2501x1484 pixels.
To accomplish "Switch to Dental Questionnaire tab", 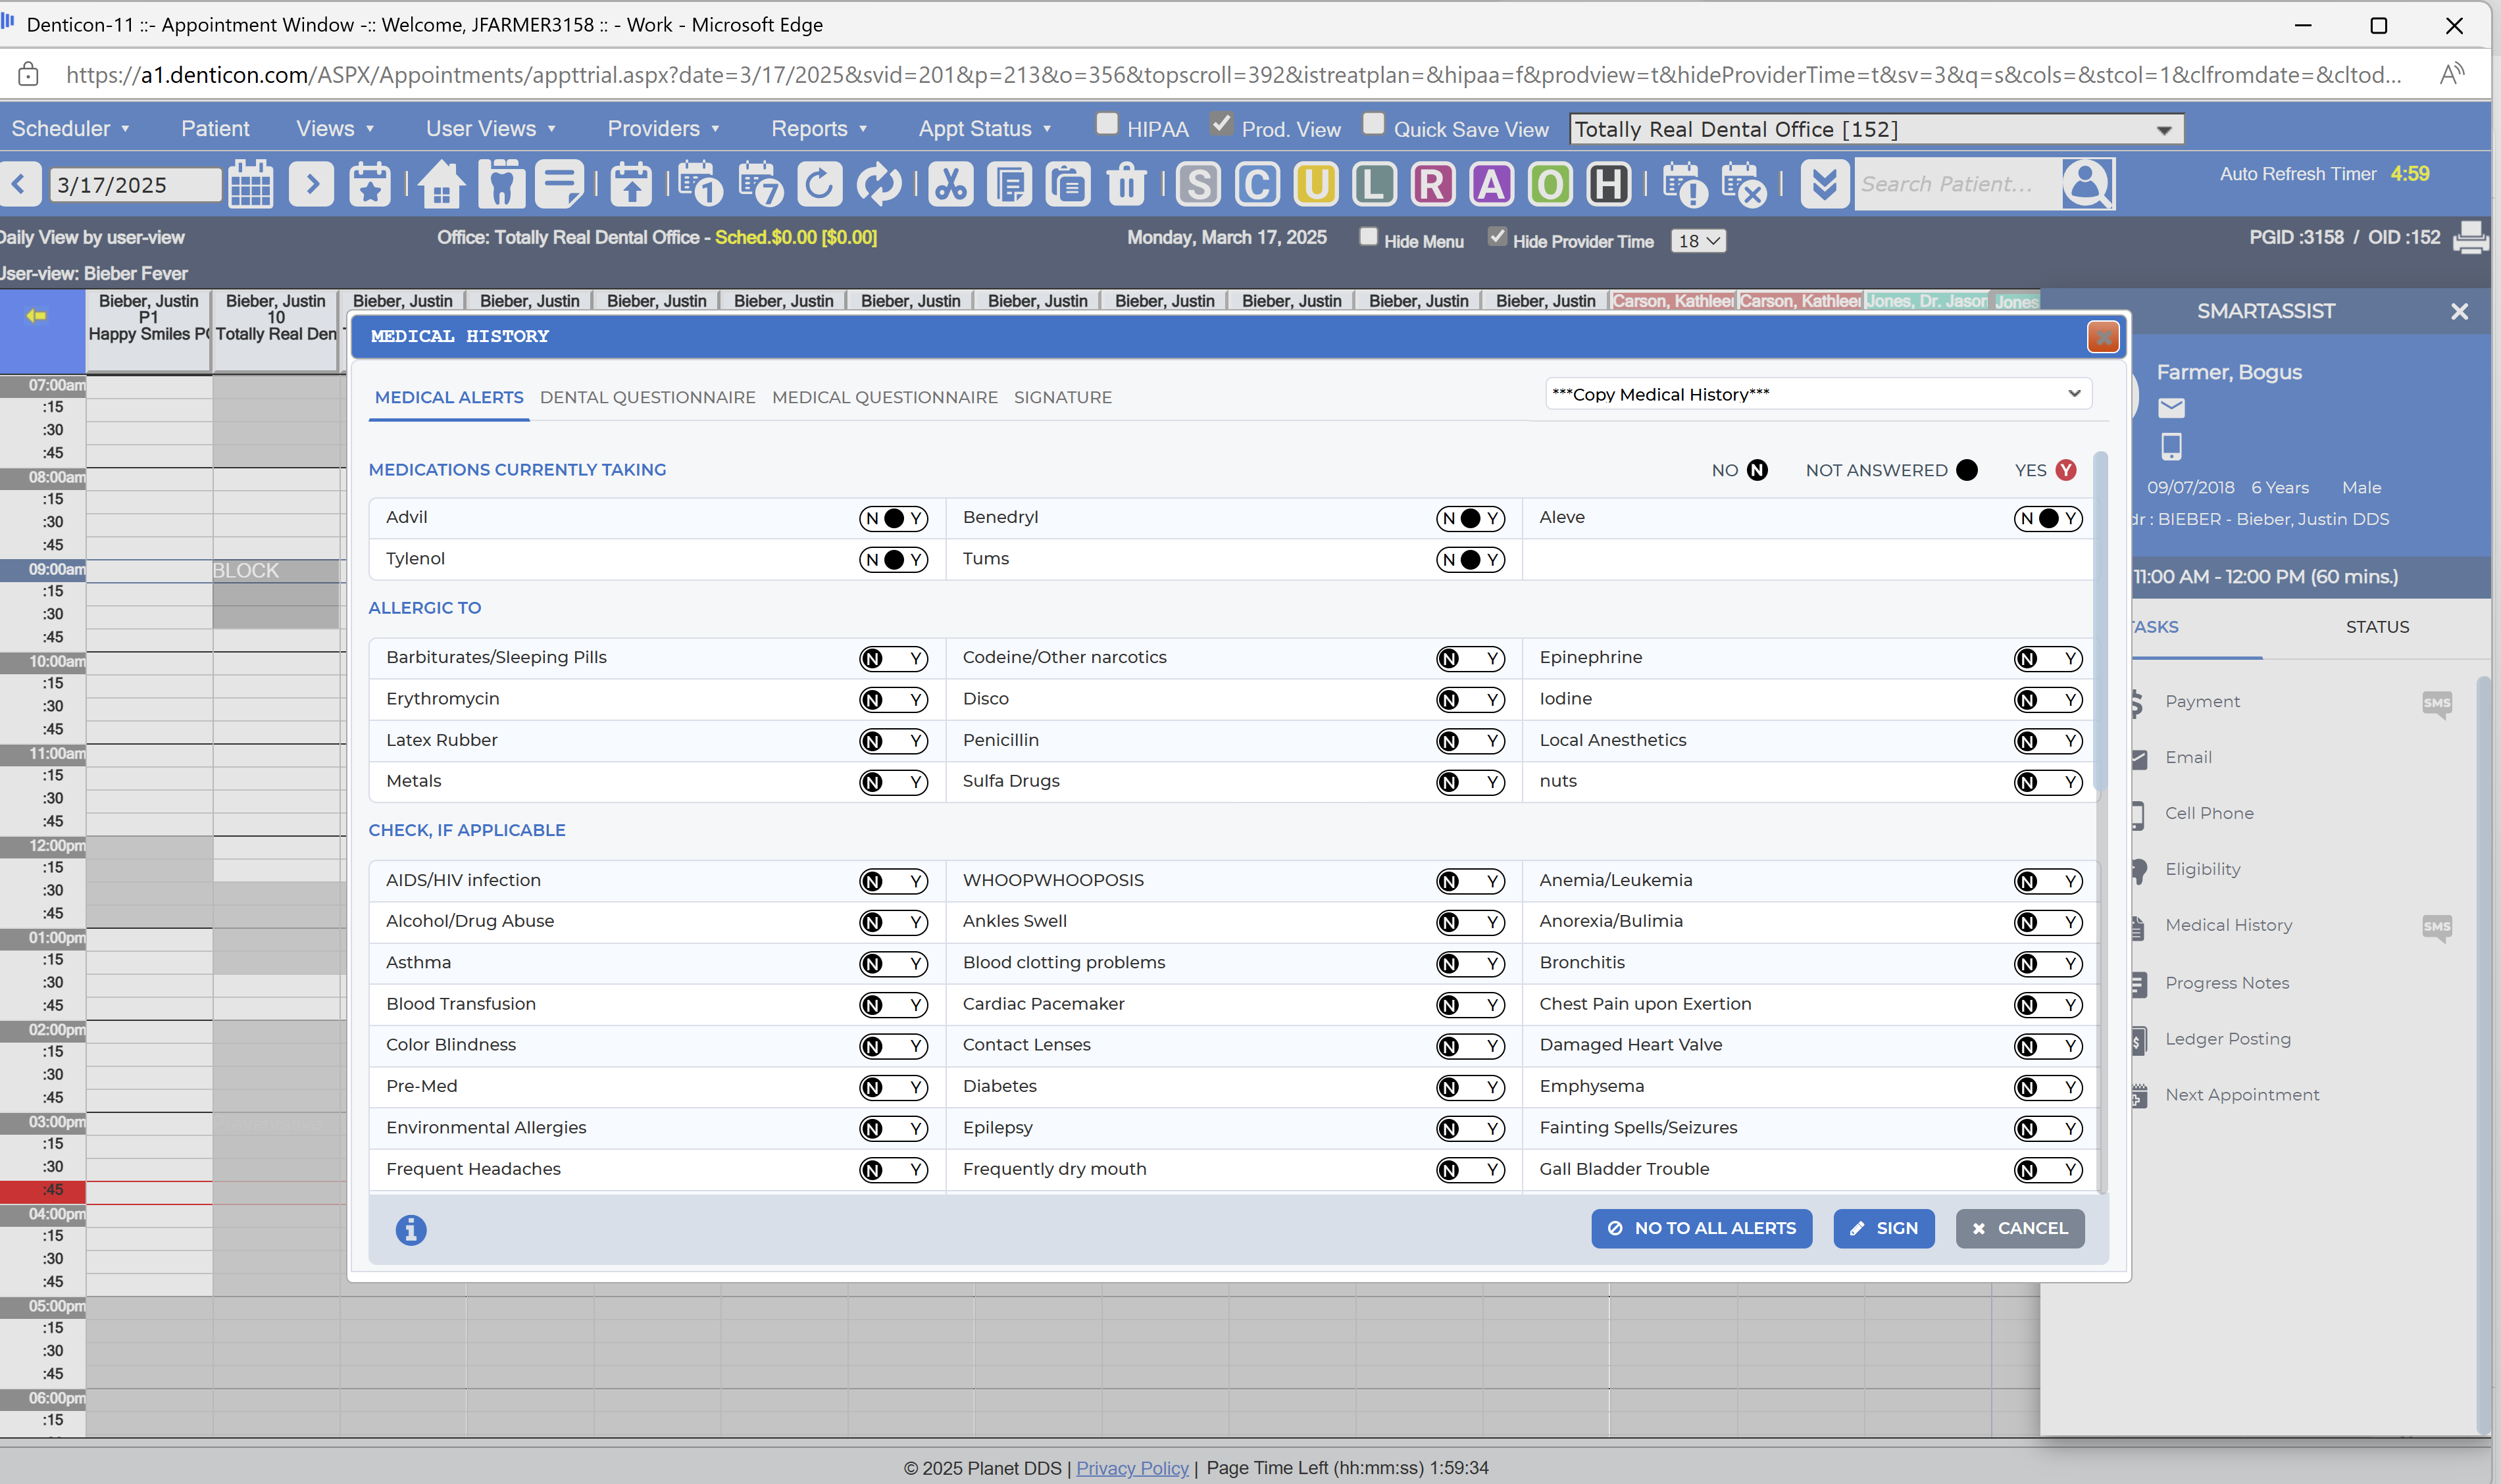I will coord(647,397).
